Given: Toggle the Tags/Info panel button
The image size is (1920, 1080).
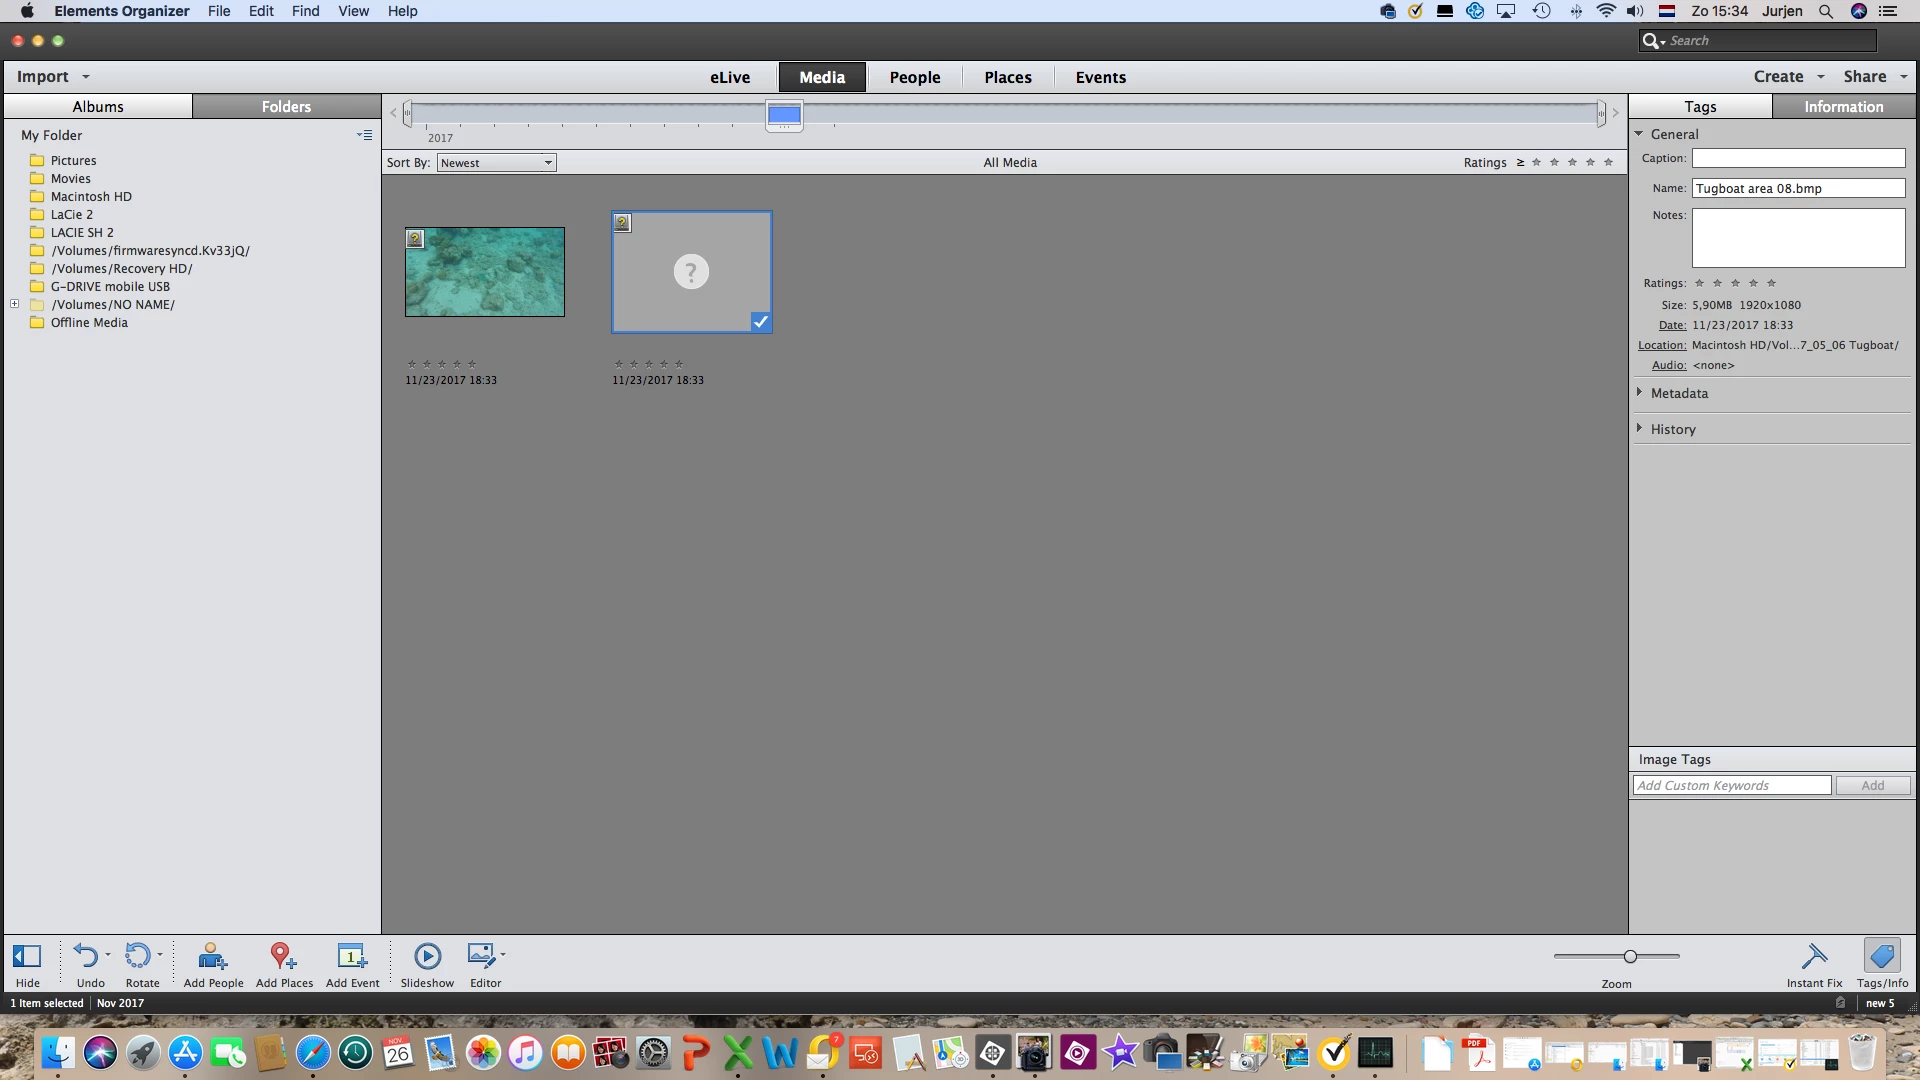Looking at the screenshot, I should pos(1881,957).
